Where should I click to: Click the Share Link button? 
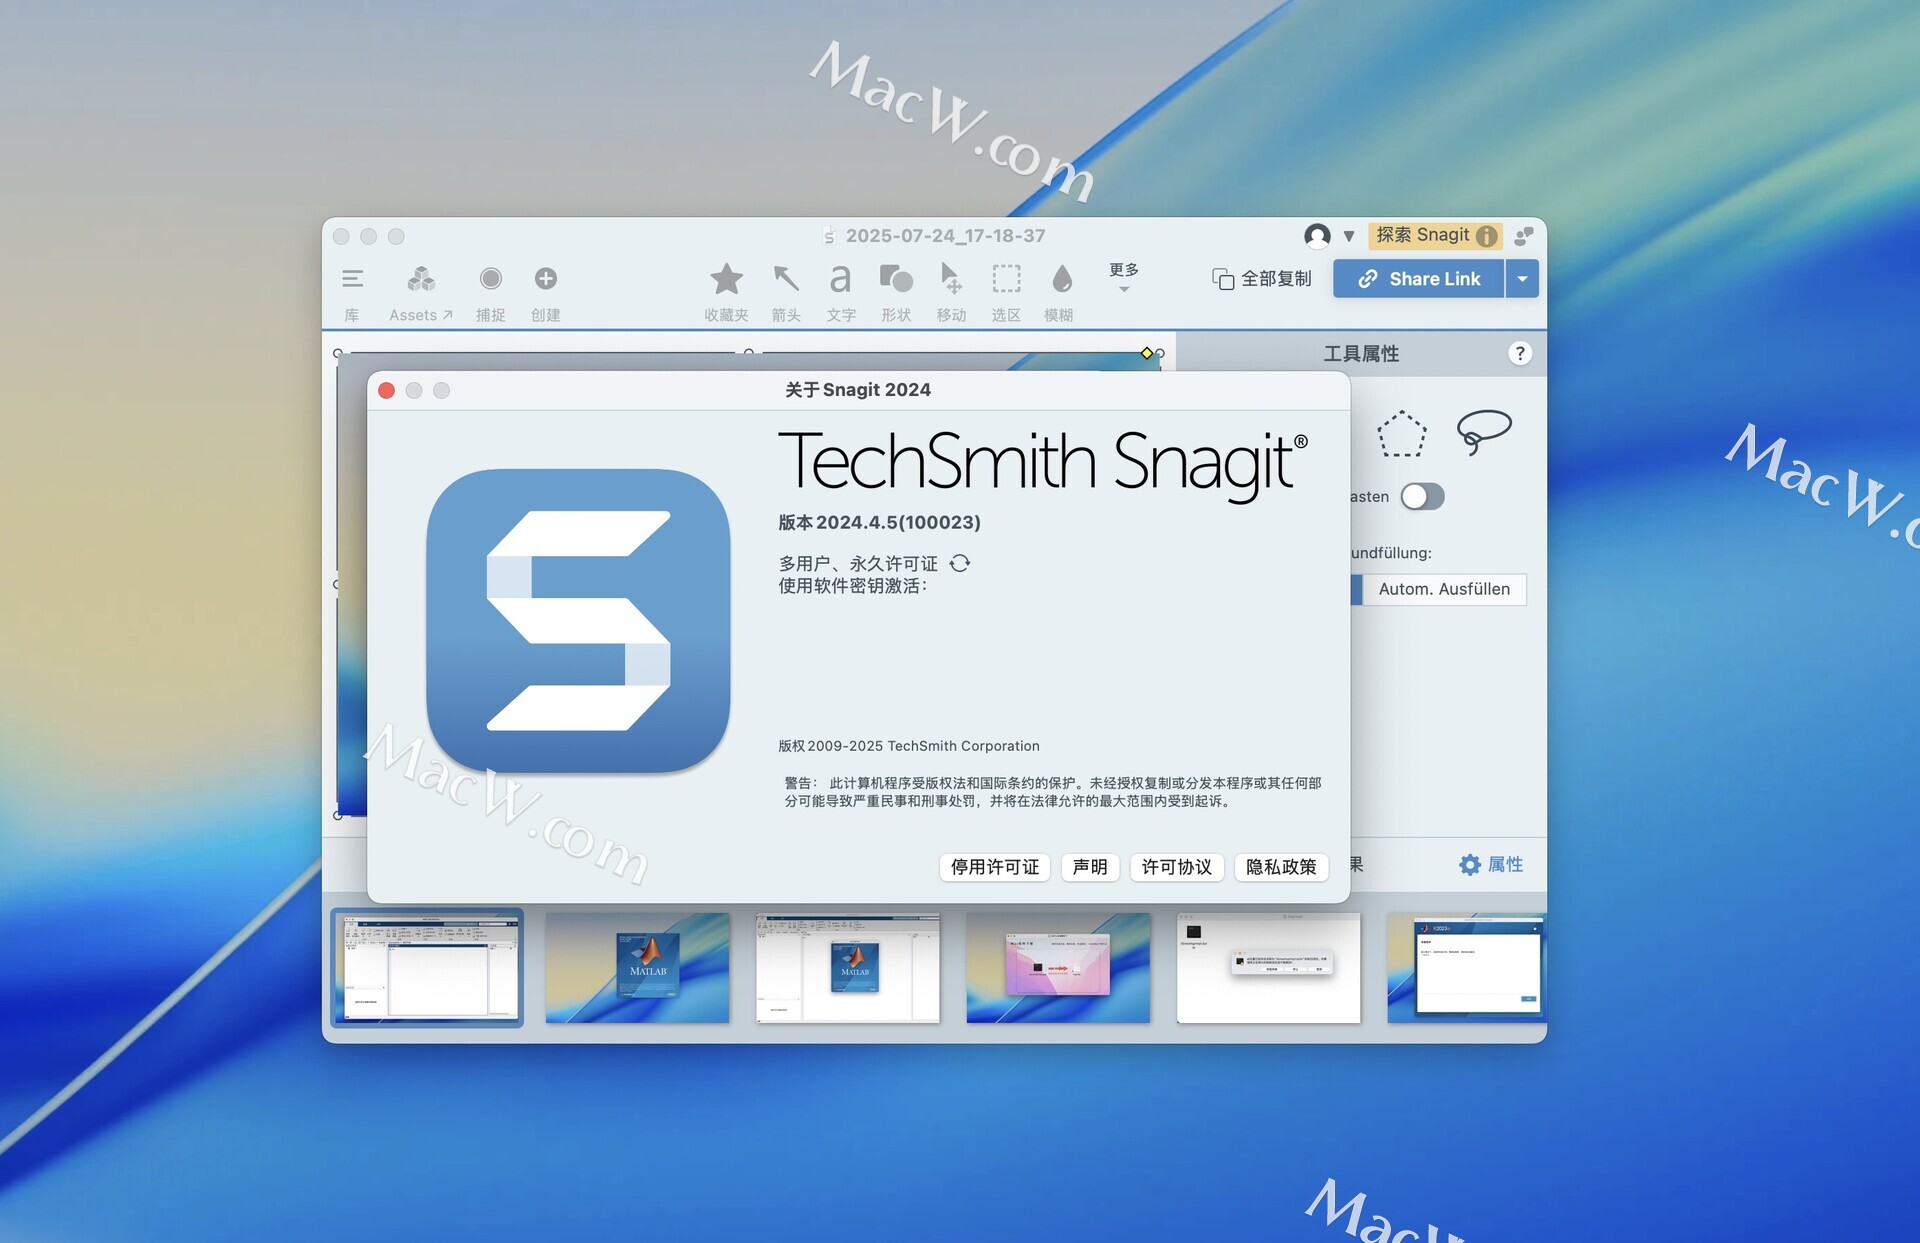(1419, 279)
